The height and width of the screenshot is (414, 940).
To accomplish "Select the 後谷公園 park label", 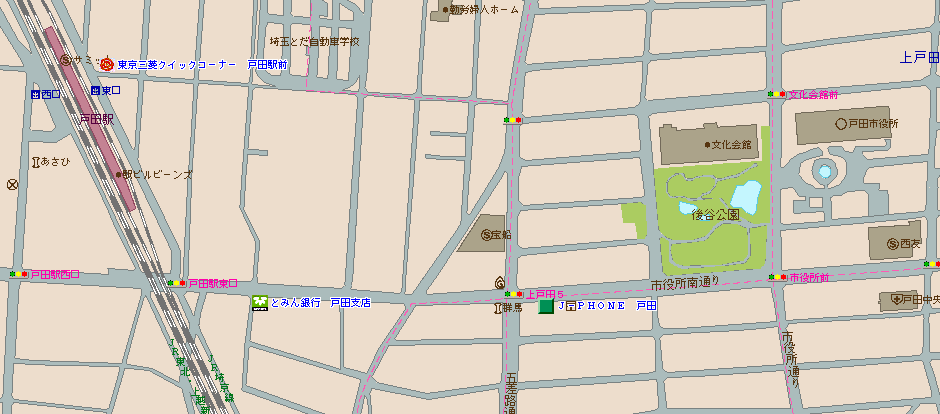I will pyautogui.click(x=714, y=215).
